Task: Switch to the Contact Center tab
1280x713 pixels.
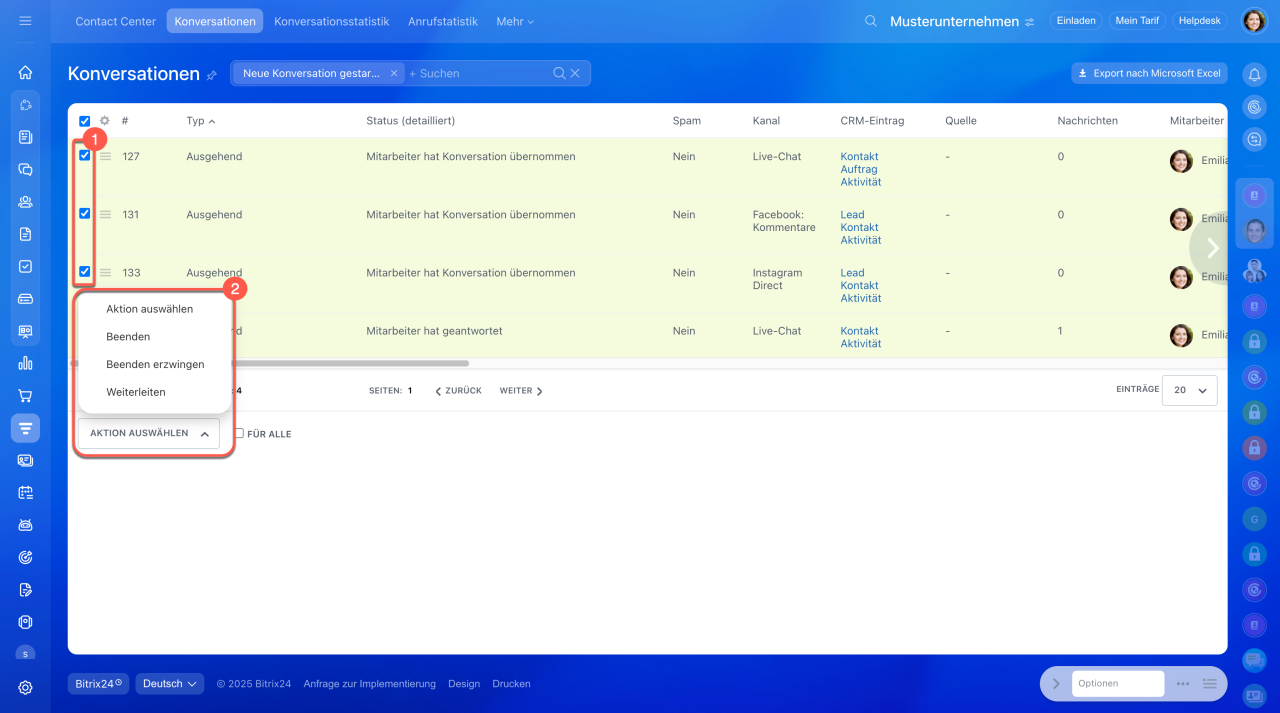Action: (116, 21)
